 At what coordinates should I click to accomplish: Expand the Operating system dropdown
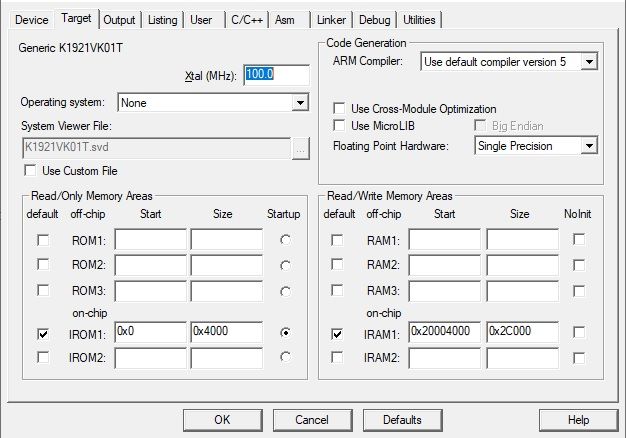coord(300,102)
